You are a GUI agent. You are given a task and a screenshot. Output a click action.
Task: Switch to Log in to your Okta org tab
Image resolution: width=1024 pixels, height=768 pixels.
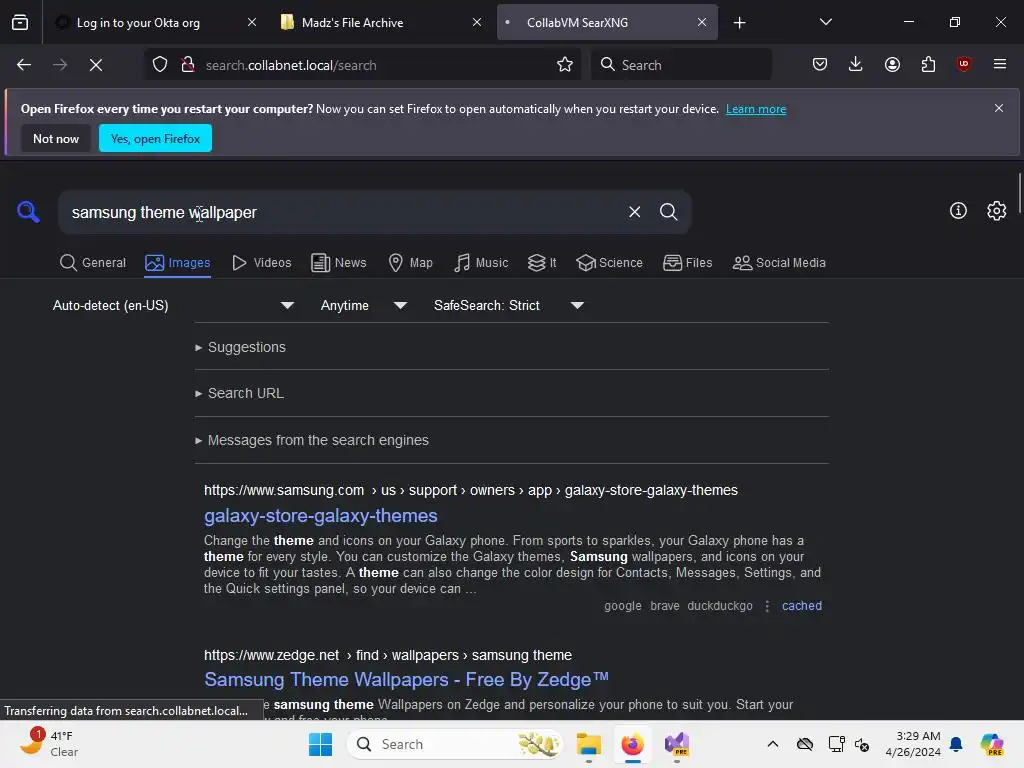coord(138,22)
